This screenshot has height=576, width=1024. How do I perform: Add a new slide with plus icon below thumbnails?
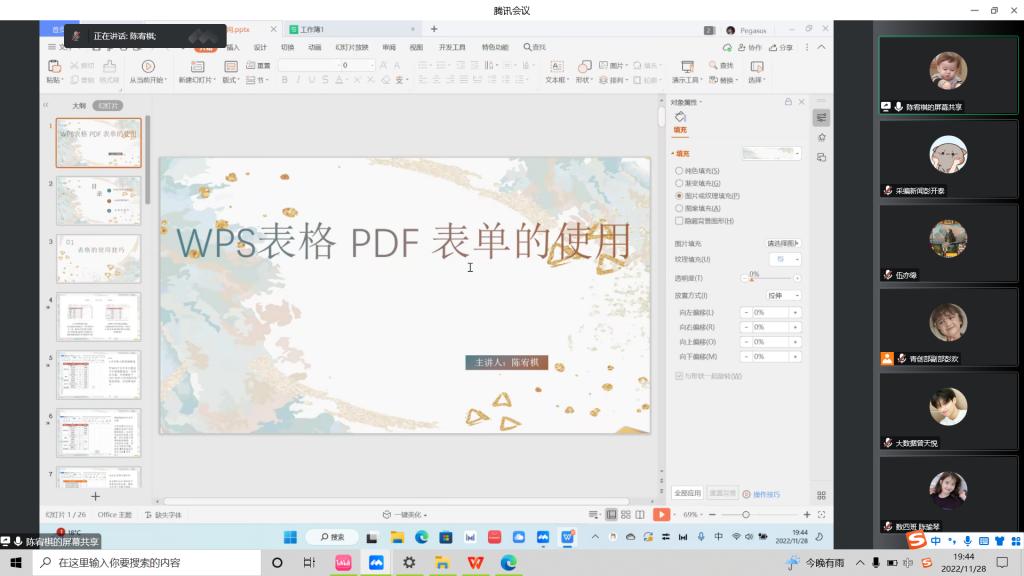click(95, 496)
